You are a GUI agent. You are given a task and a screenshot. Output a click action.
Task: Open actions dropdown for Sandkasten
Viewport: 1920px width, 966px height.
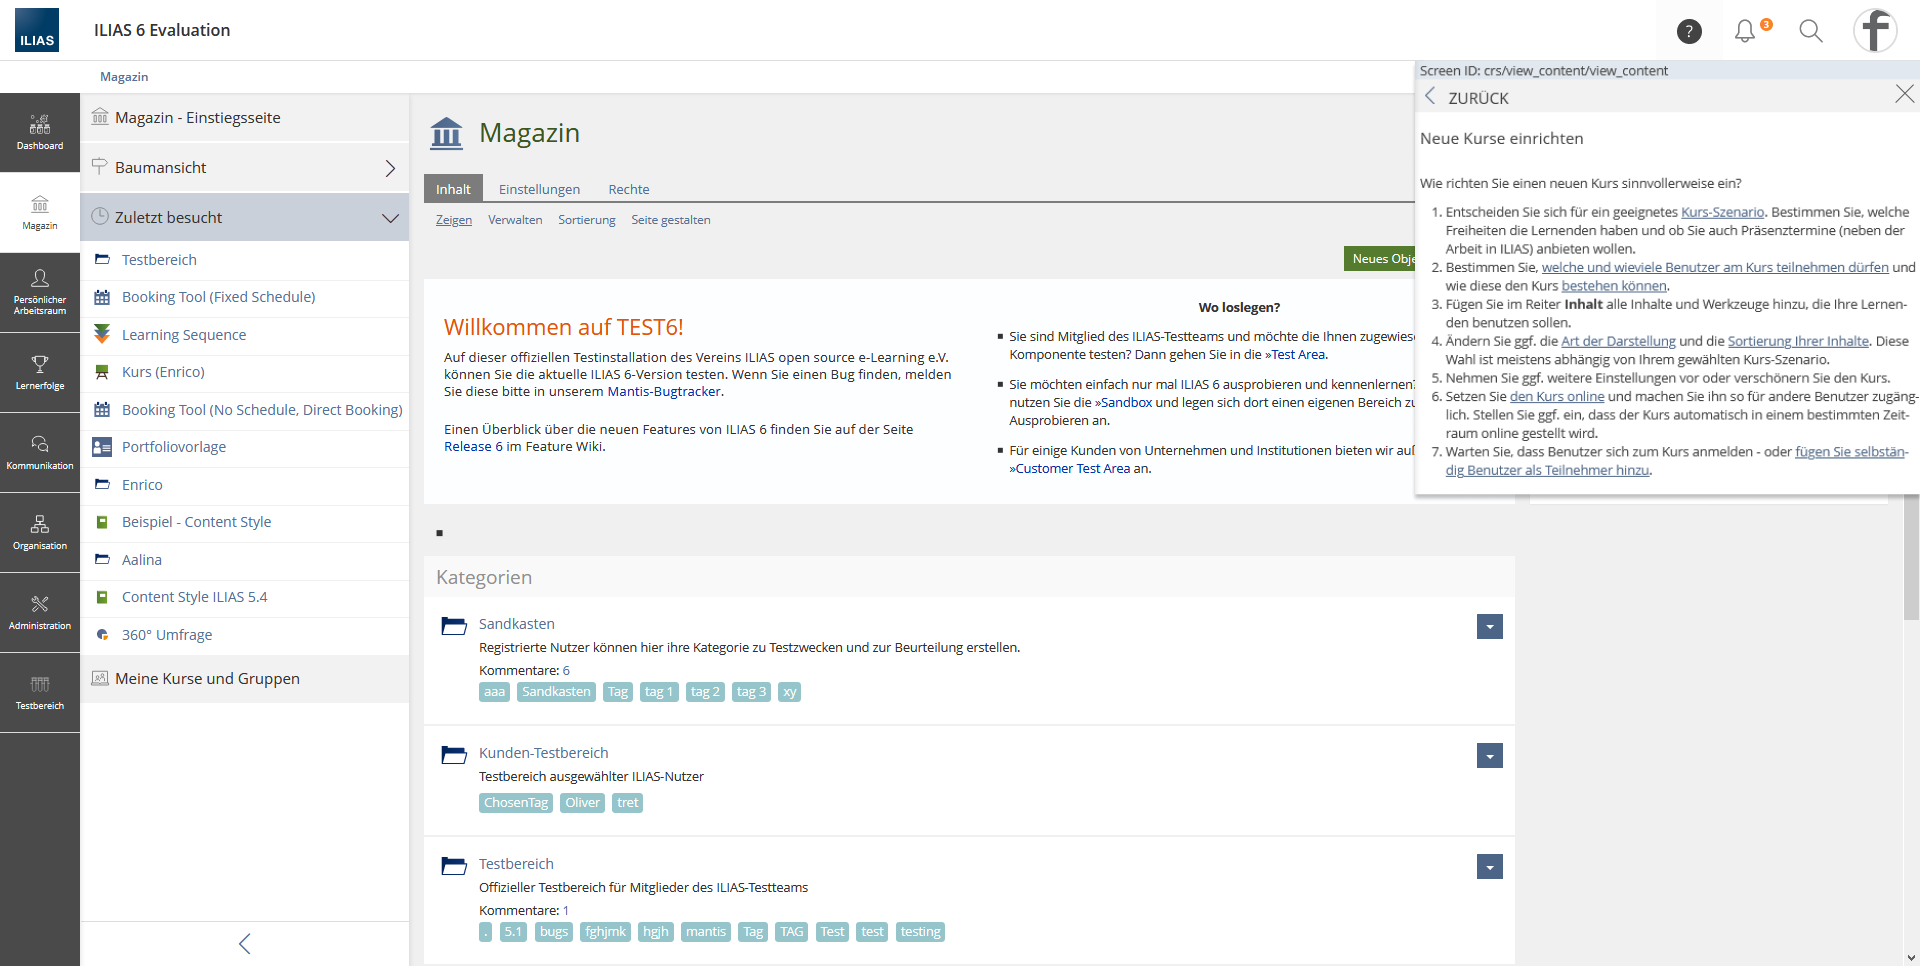click(1489, 627)
